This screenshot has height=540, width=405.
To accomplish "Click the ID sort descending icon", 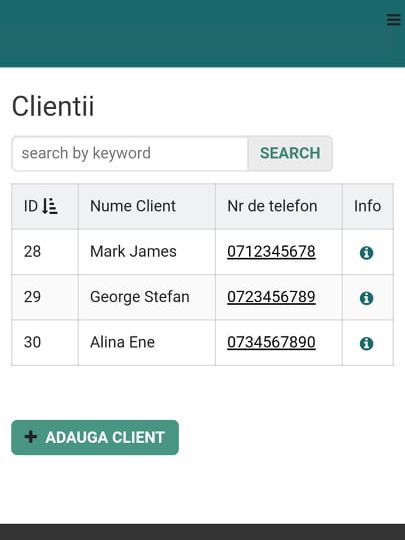I will pyautogui.click(x=50, y=206).
